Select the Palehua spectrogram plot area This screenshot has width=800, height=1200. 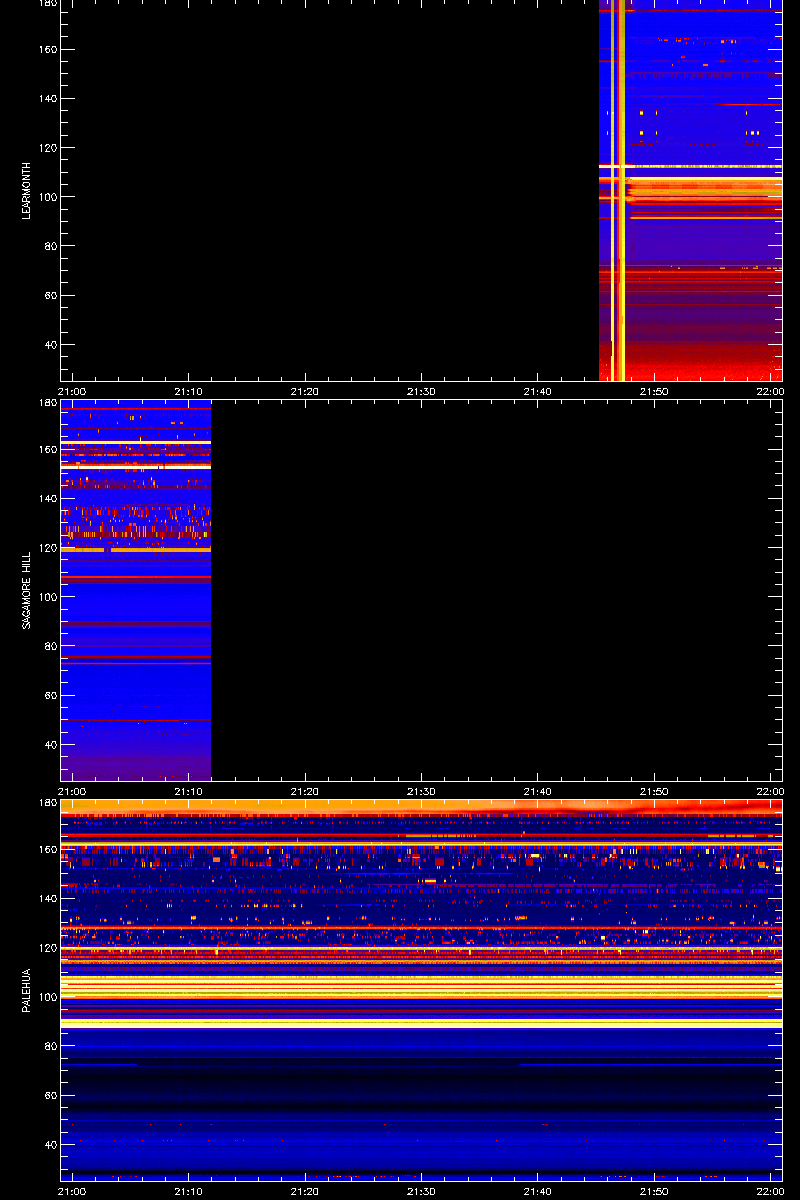[421, 990]
